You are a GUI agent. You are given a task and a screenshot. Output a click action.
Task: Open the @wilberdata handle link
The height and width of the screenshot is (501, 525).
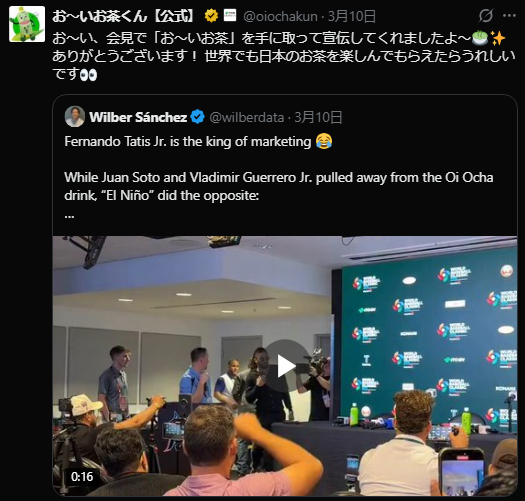coord(247,117)
